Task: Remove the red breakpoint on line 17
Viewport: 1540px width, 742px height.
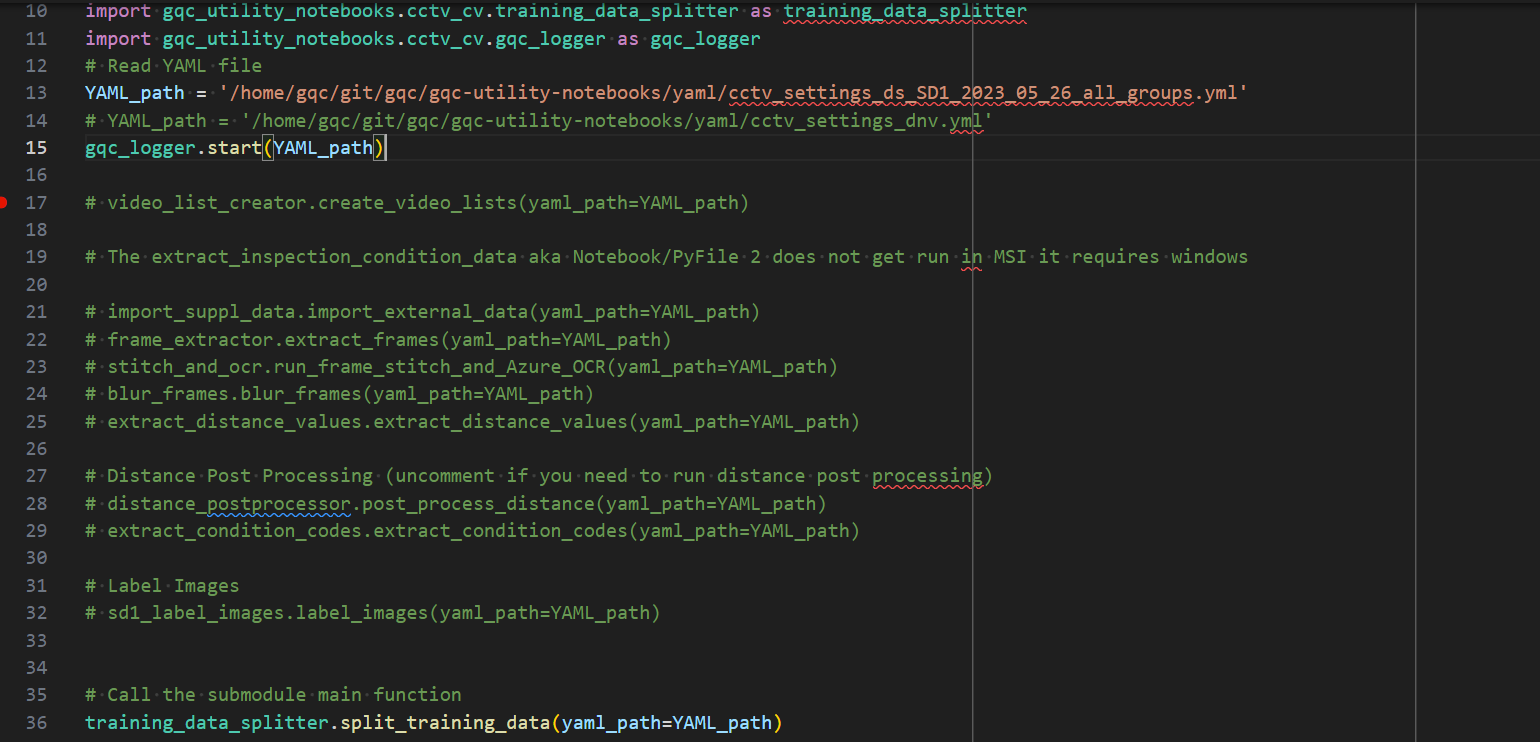Action: pyautogui.click(x=4, y=202)
